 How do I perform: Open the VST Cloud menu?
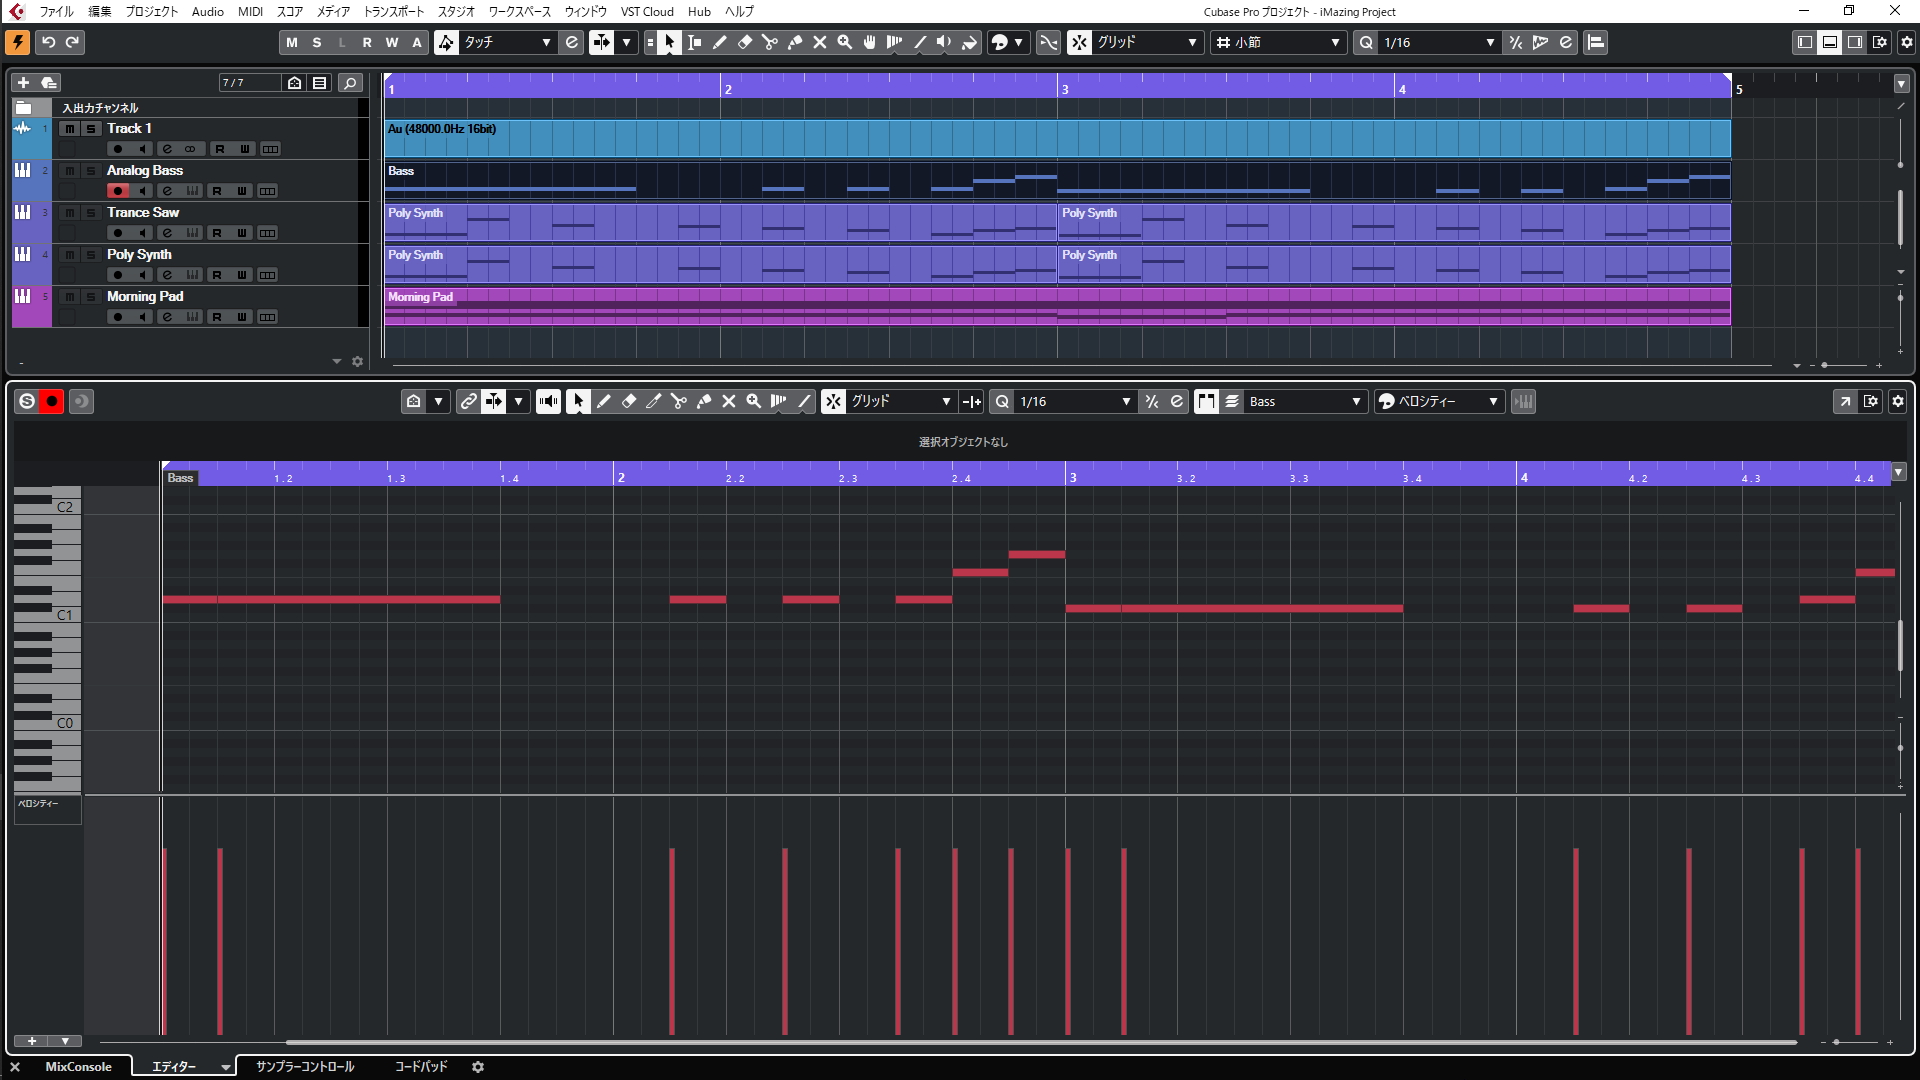point(647,11)
